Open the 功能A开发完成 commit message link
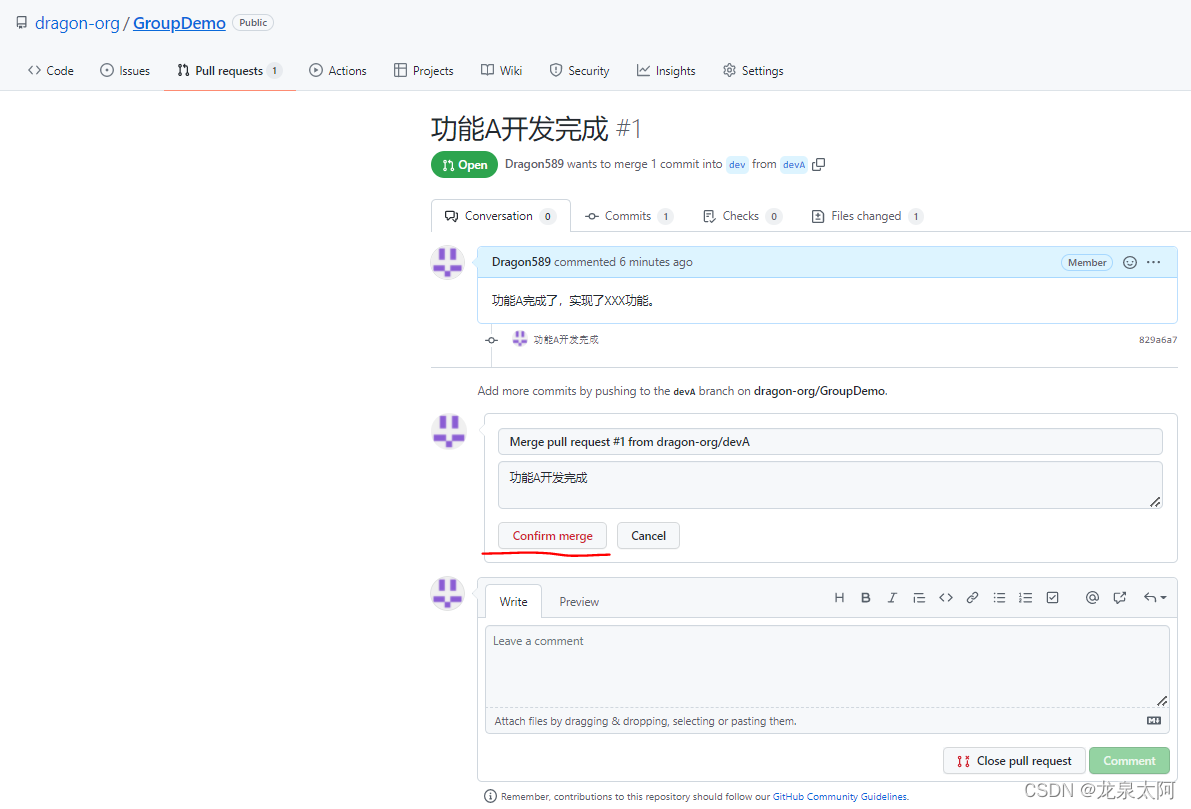This screenshot has height=809, width=1191. [566, 340]
